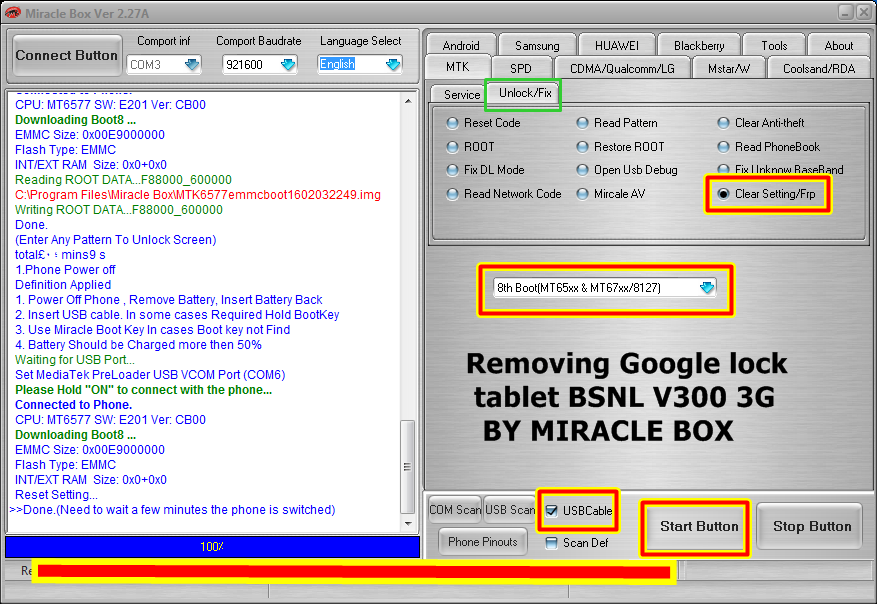Open the Language Select English dropdown
The width and height of the screenshot is (877, 604).
coord(393,65)
